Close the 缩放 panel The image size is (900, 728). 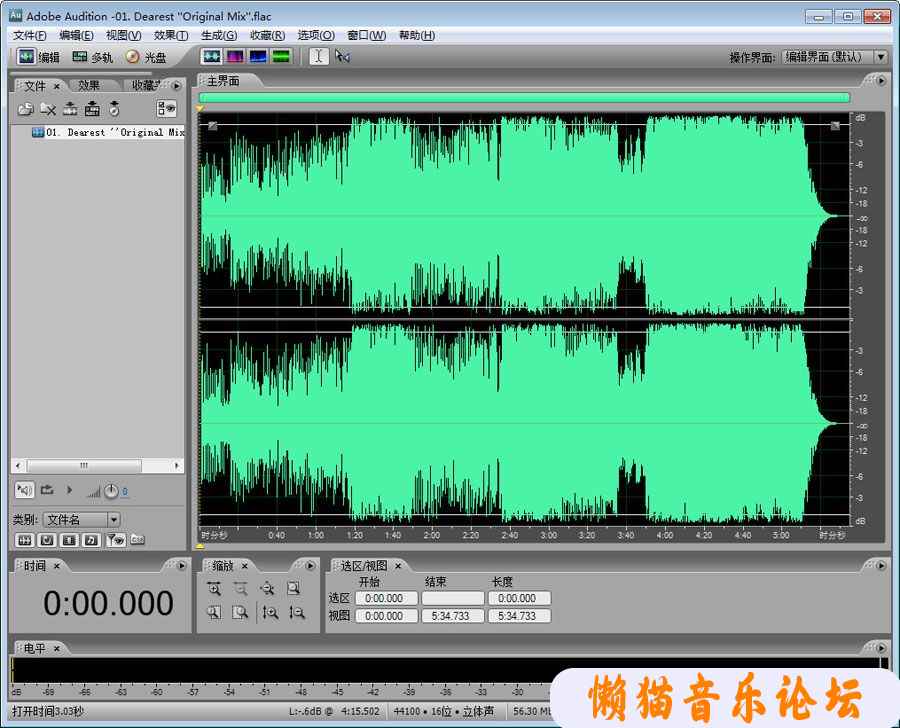coord(245,566)
